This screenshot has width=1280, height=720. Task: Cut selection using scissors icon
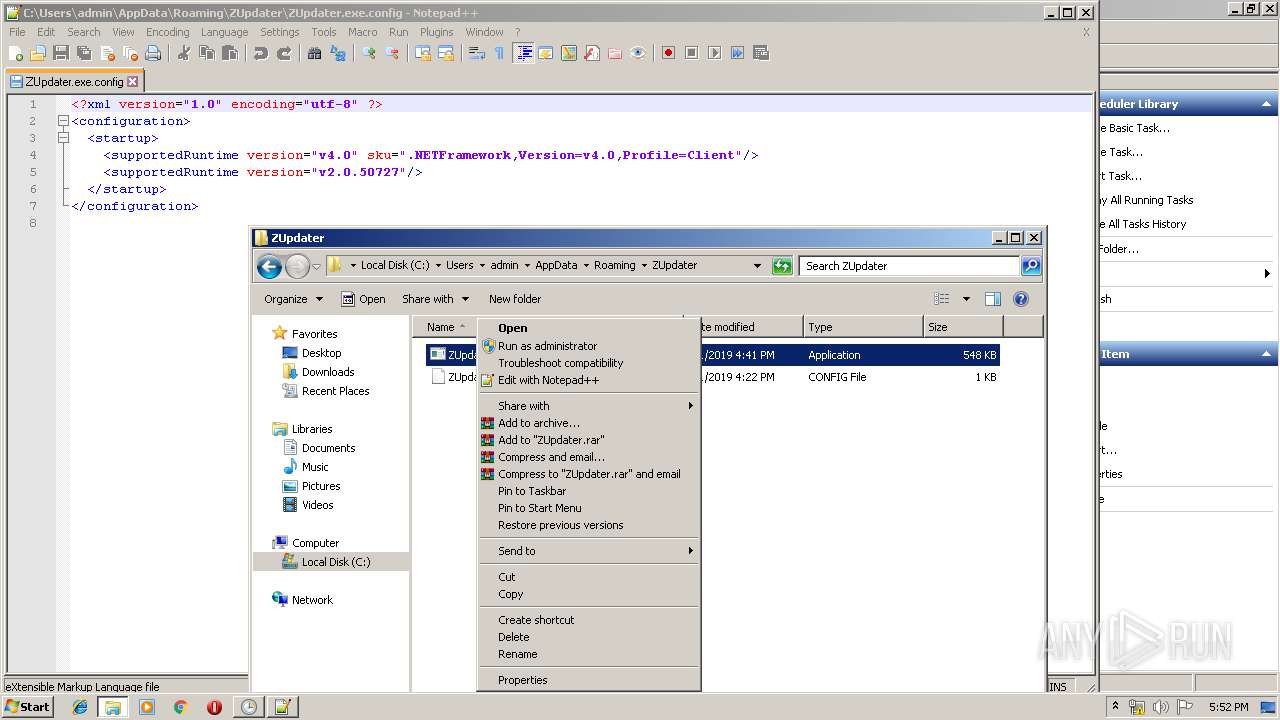coord(183,53)
